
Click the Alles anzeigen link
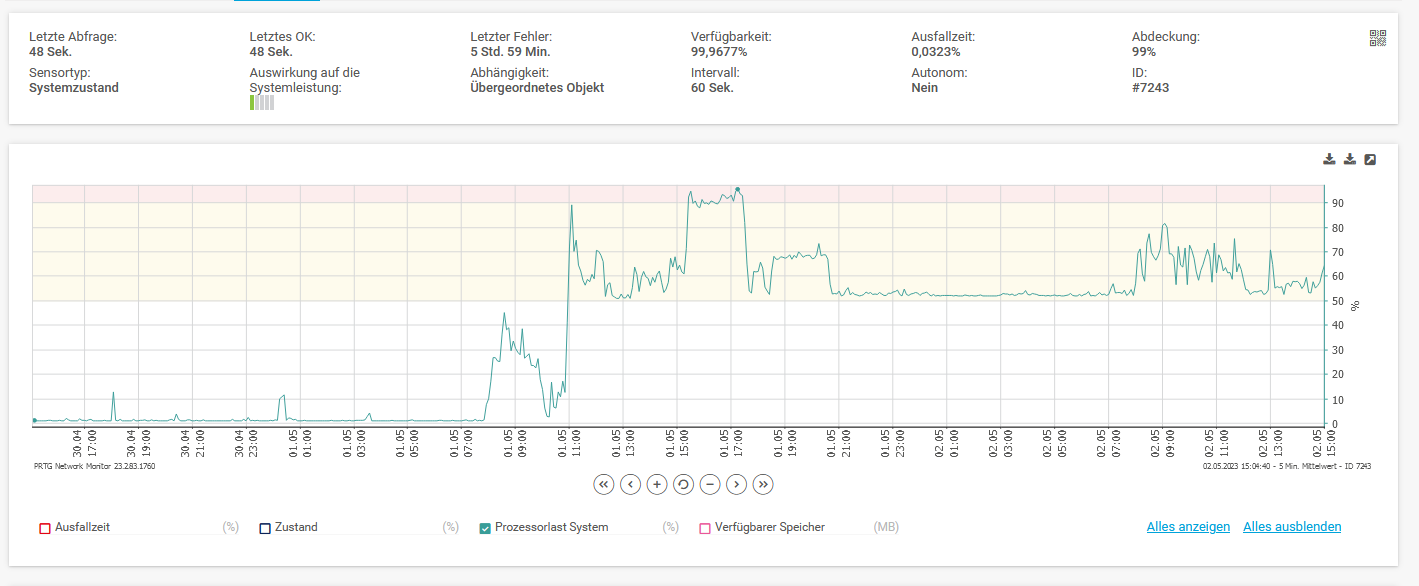coord(1188,527)
